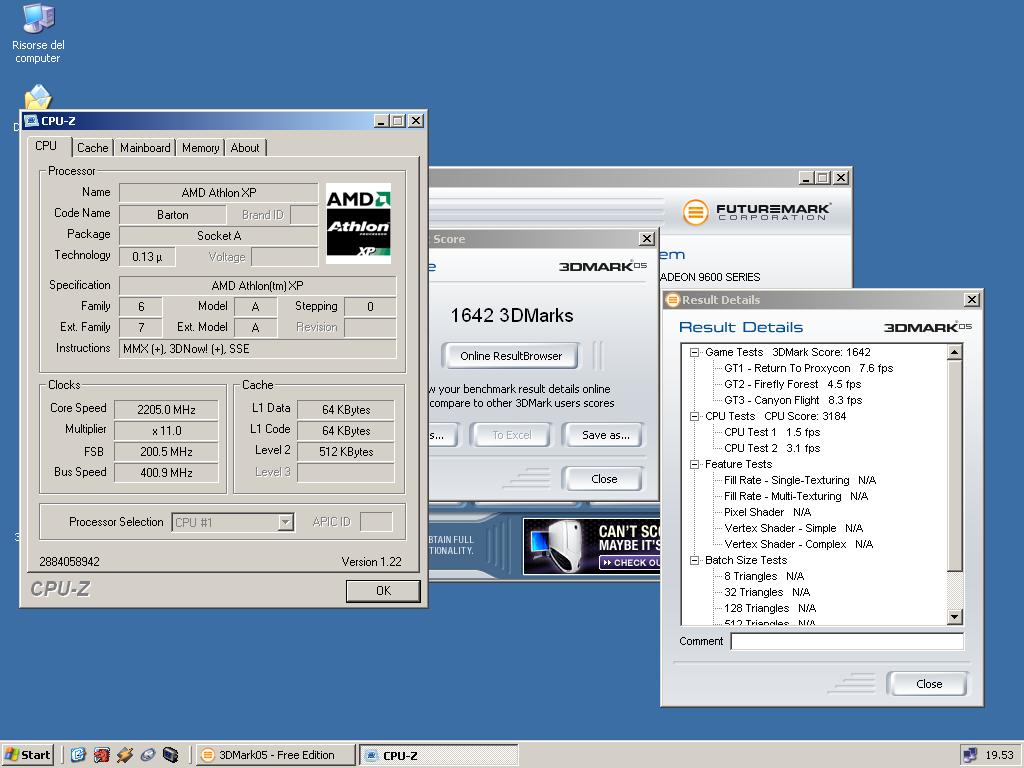Open the Processor Selection dropdown
This screenshot has width=1024, height=768.
[x=285, y=522]
